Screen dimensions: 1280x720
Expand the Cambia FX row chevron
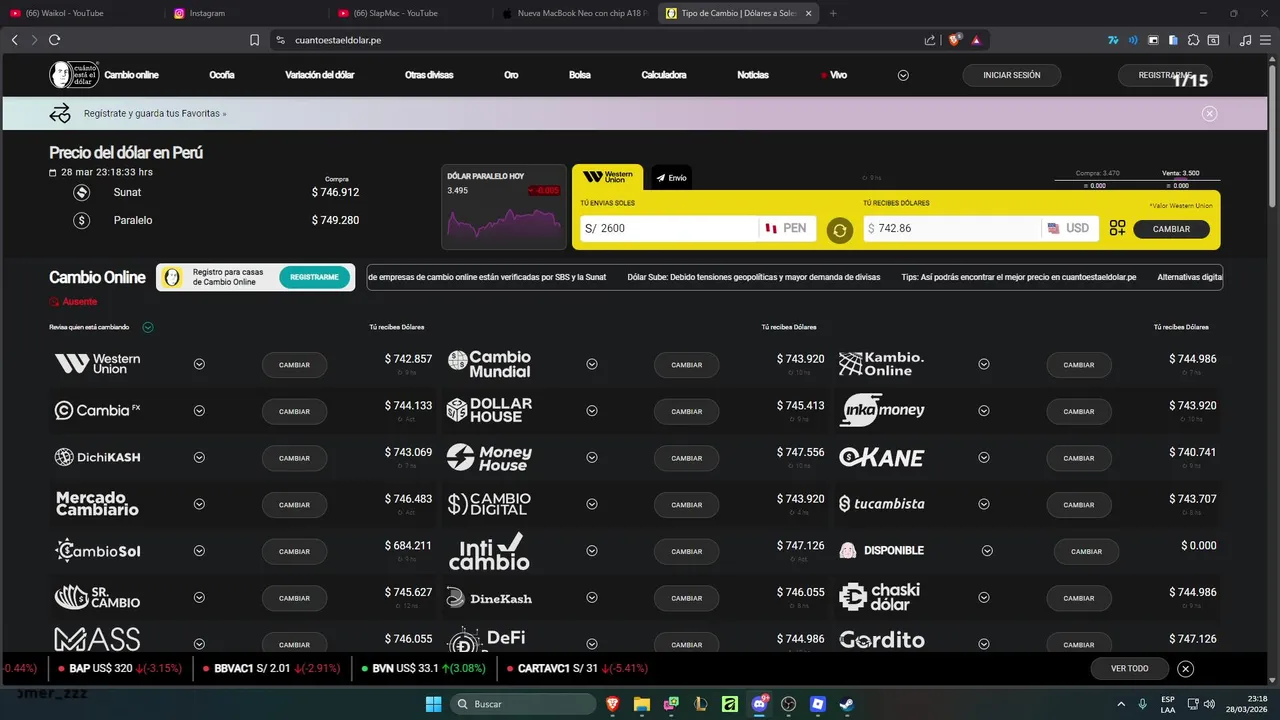199,411
